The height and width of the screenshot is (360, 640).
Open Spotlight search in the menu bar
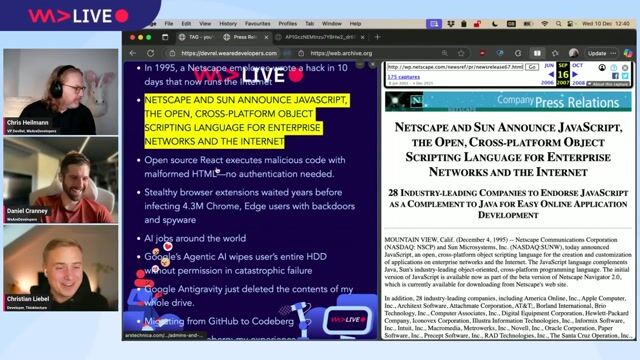pos(558,24)
